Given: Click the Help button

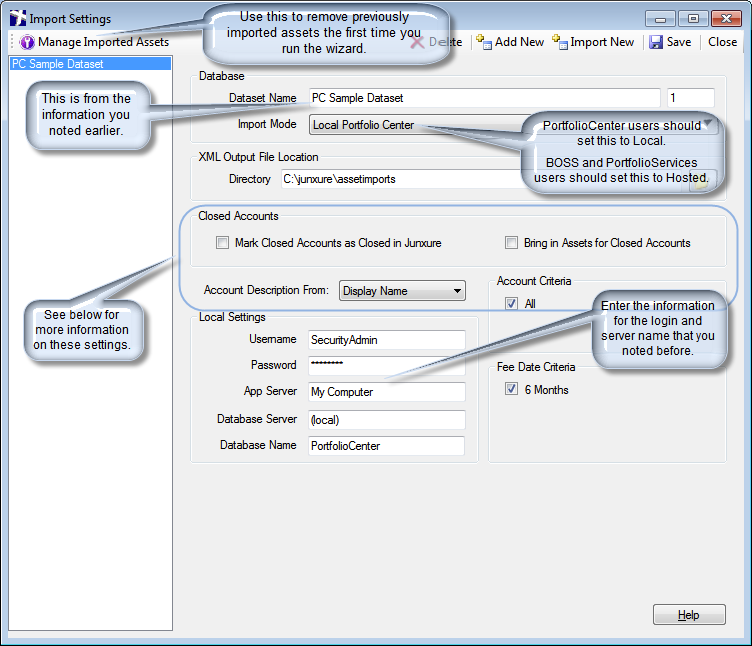Looking at the screenshot, I should tap(689, 615).
